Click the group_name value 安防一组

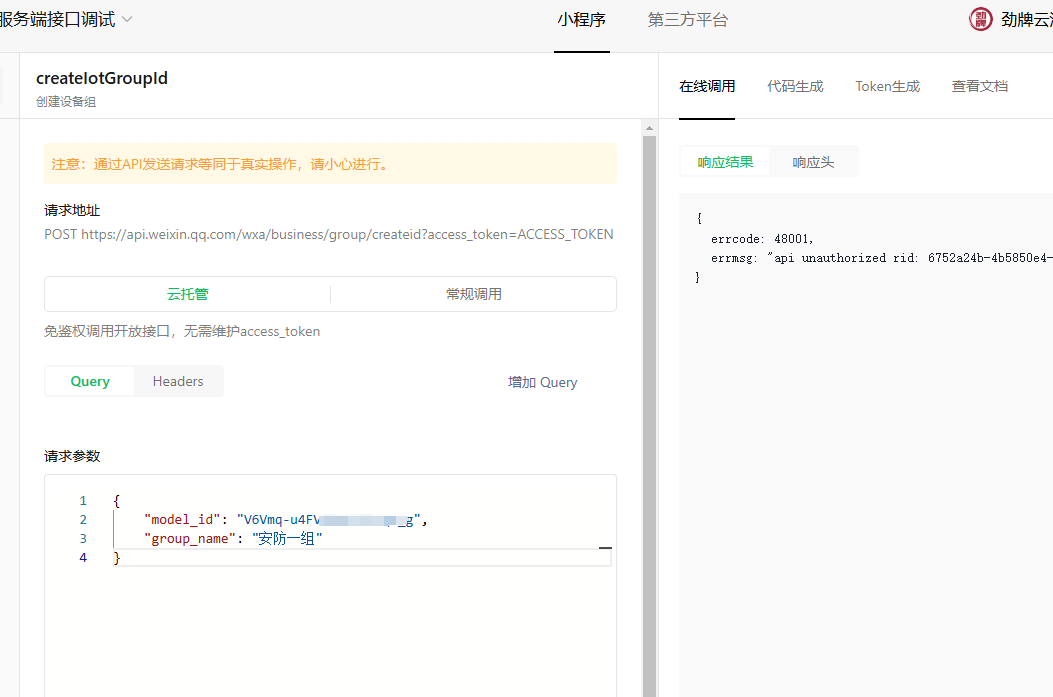pyautogui.click(x=287, y=539)
